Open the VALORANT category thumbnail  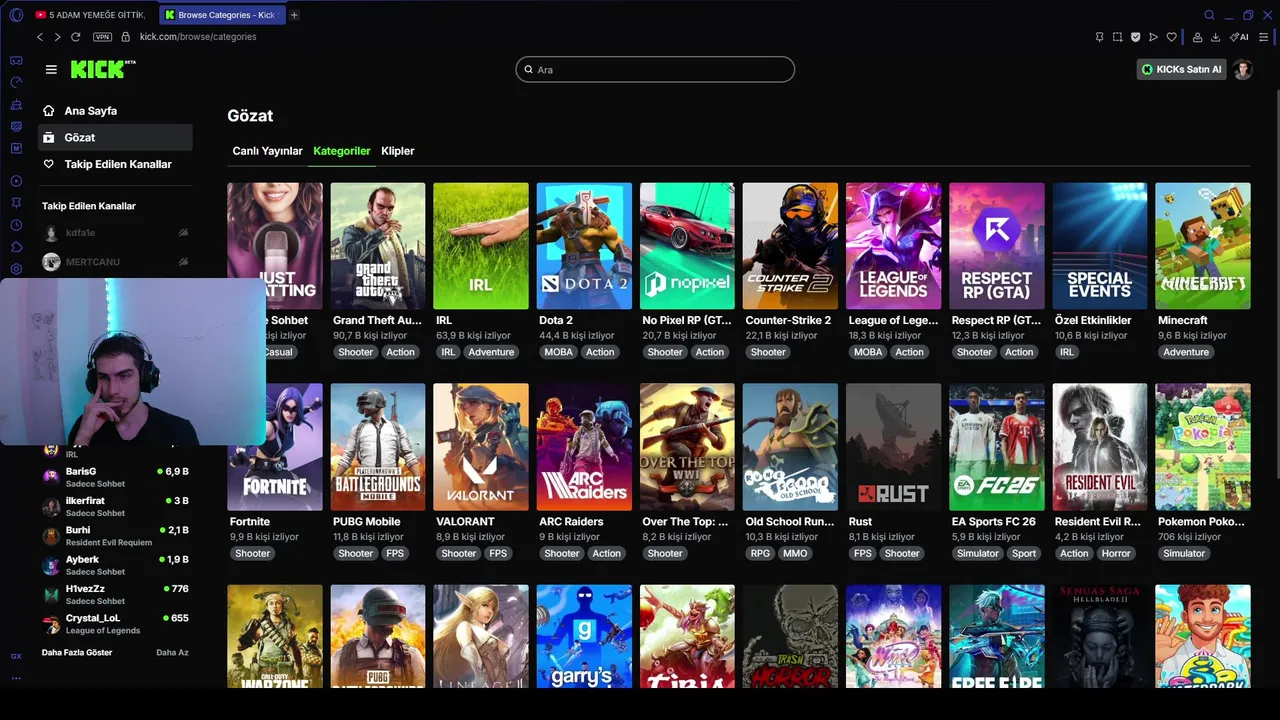[x=481, y=447]
